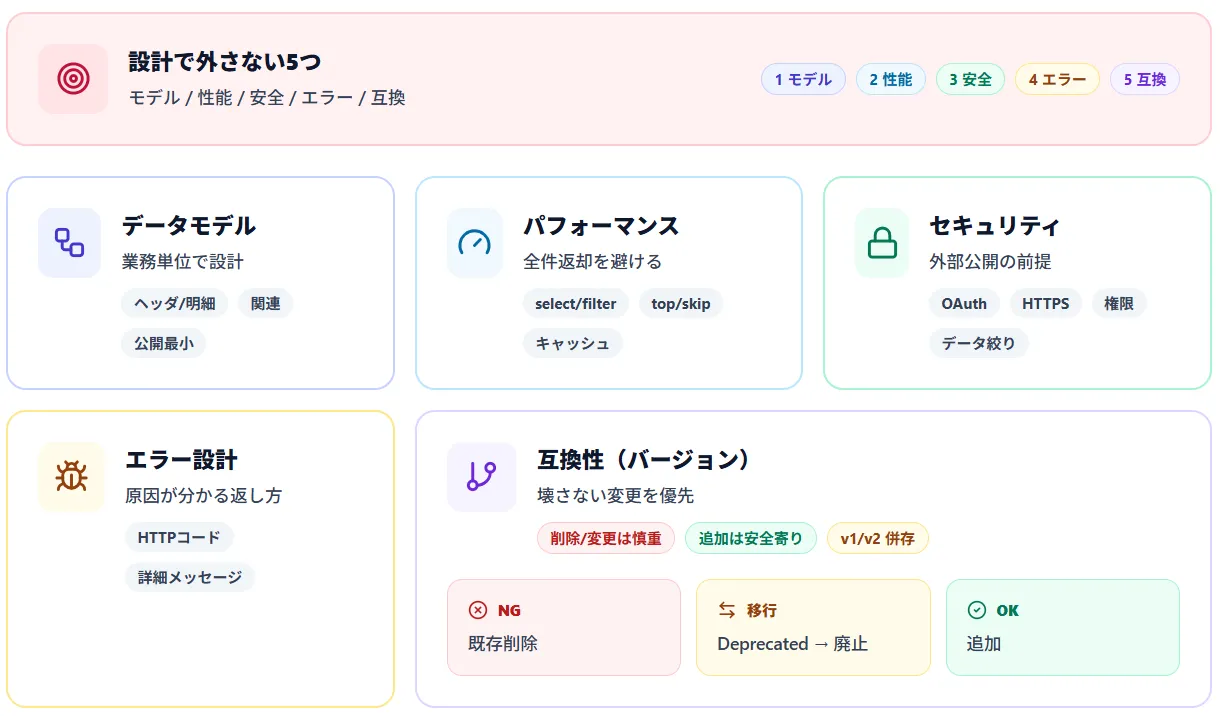Switch to the 5 互換 pill
Viewport: 1225px width, 716px height.
[x=1144, y=79]
